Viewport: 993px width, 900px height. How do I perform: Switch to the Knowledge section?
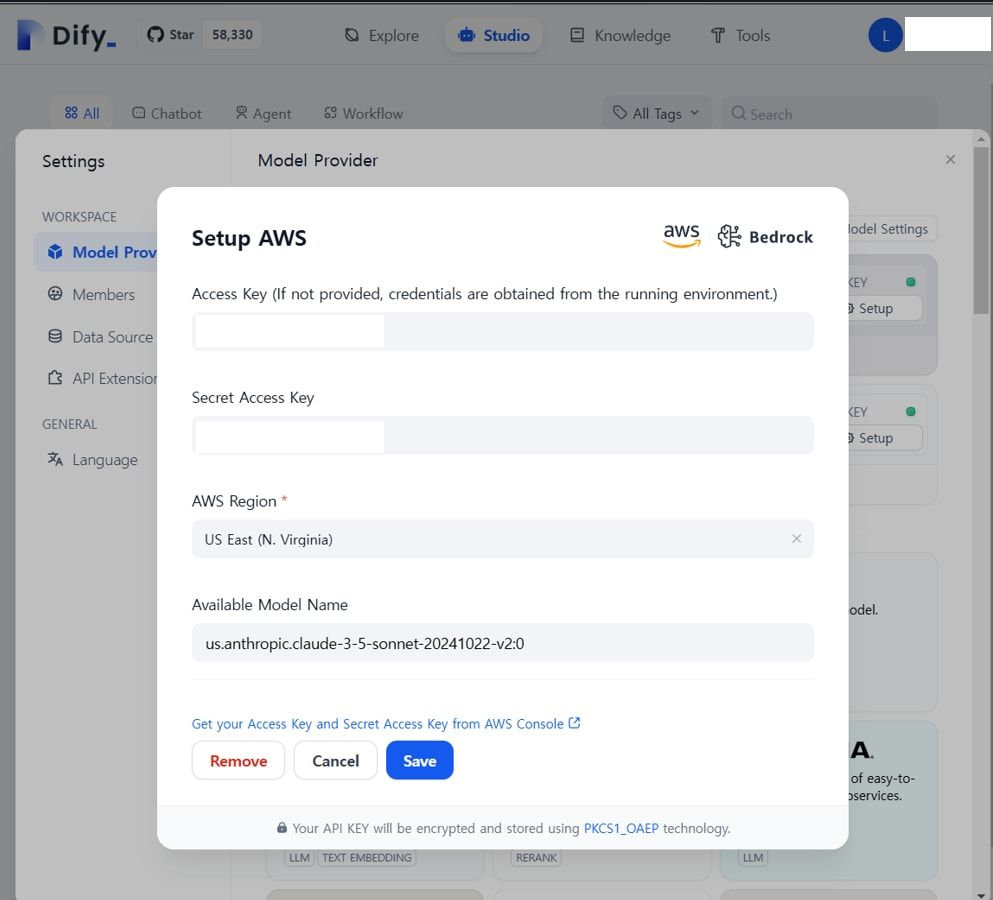tap(620, 35)
